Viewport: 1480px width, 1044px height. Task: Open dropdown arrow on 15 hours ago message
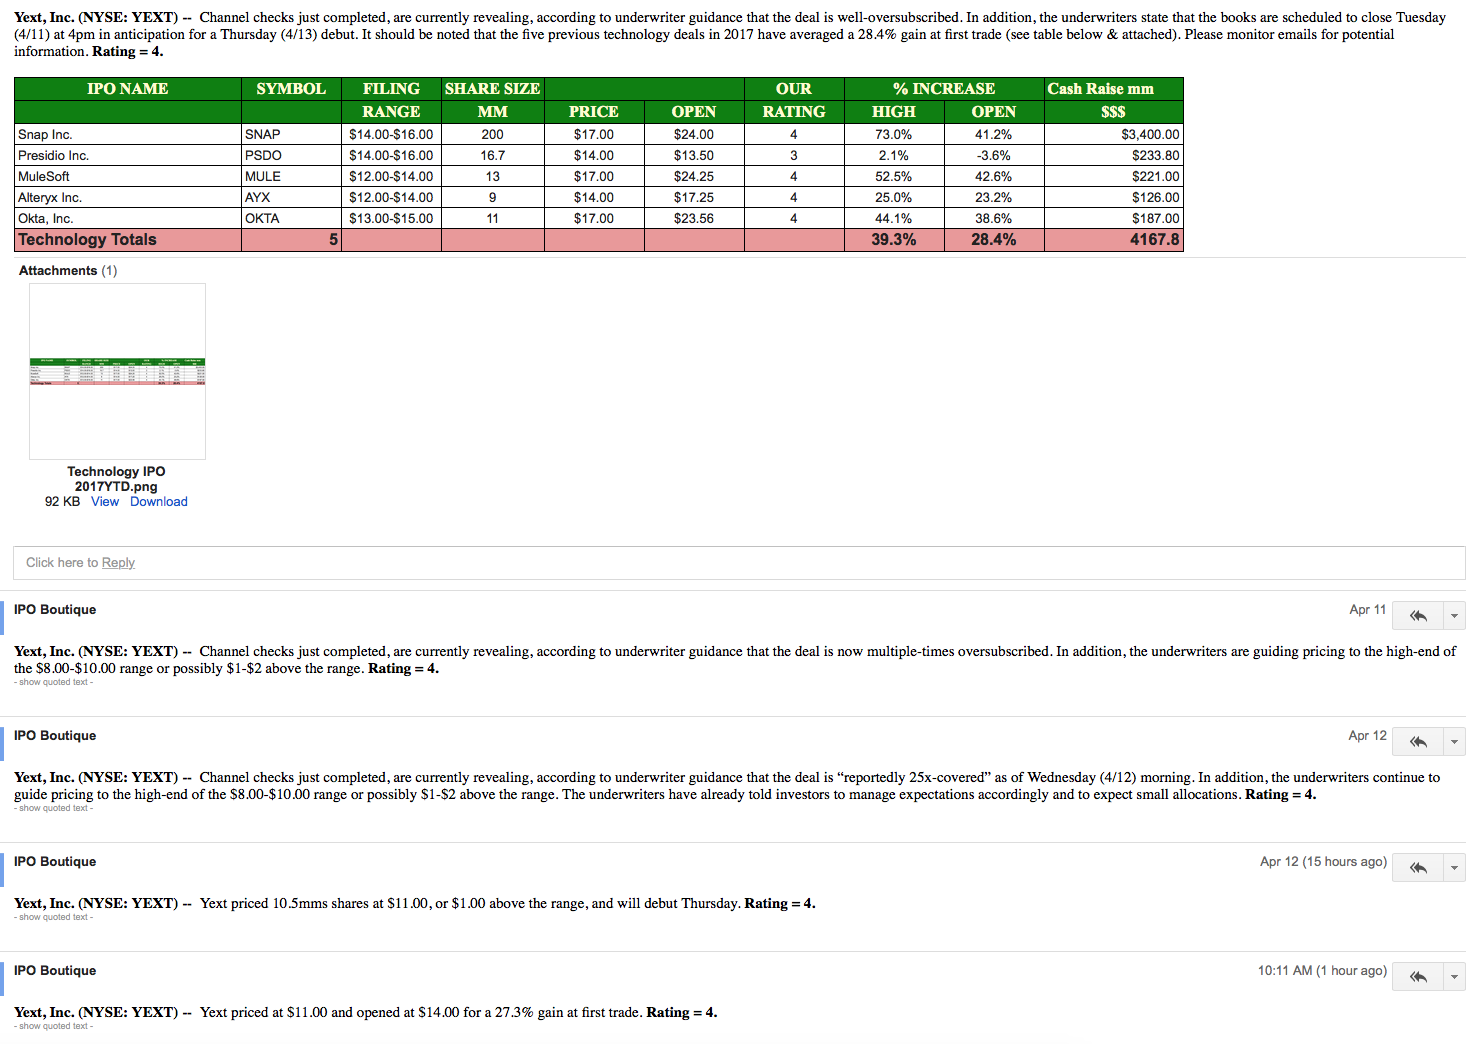point(1454,867)
